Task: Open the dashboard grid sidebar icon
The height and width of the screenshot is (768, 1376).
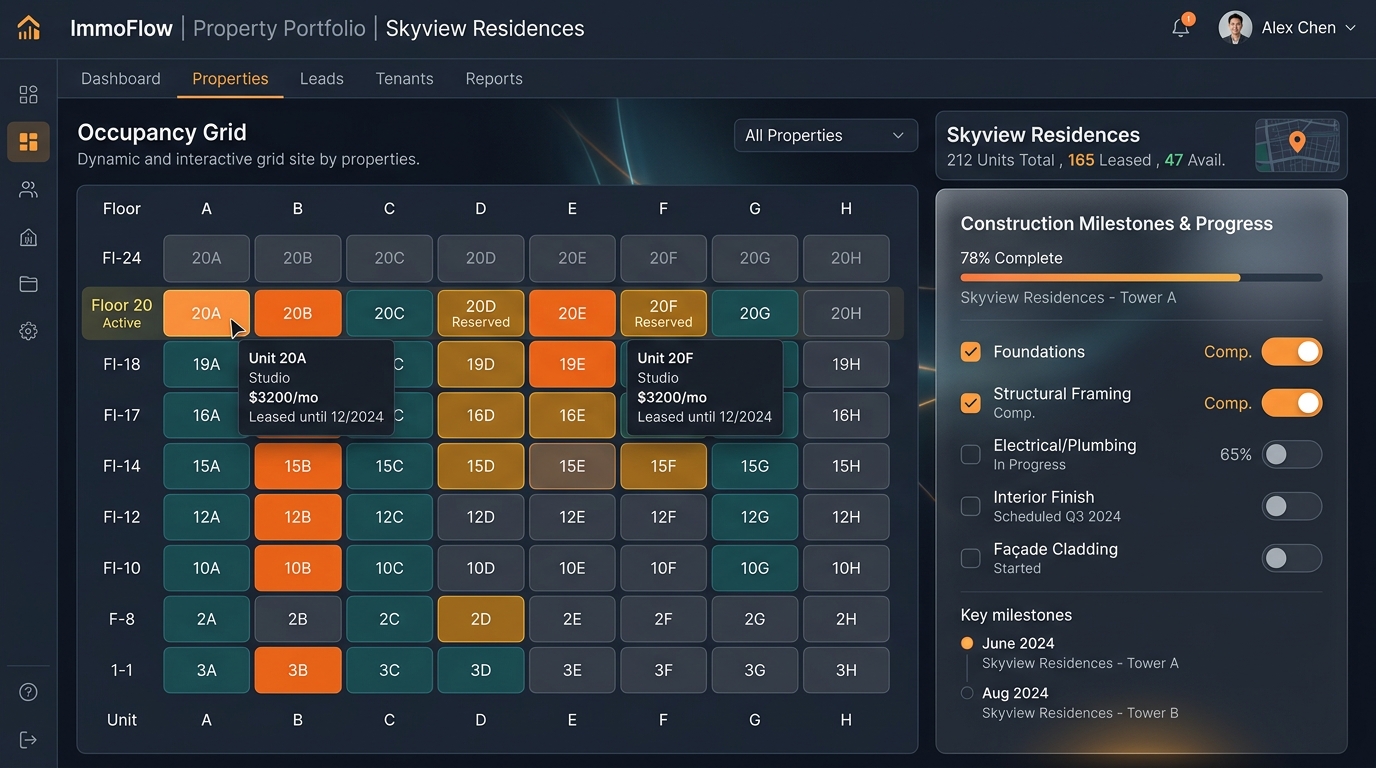Action: coord(28,94)
